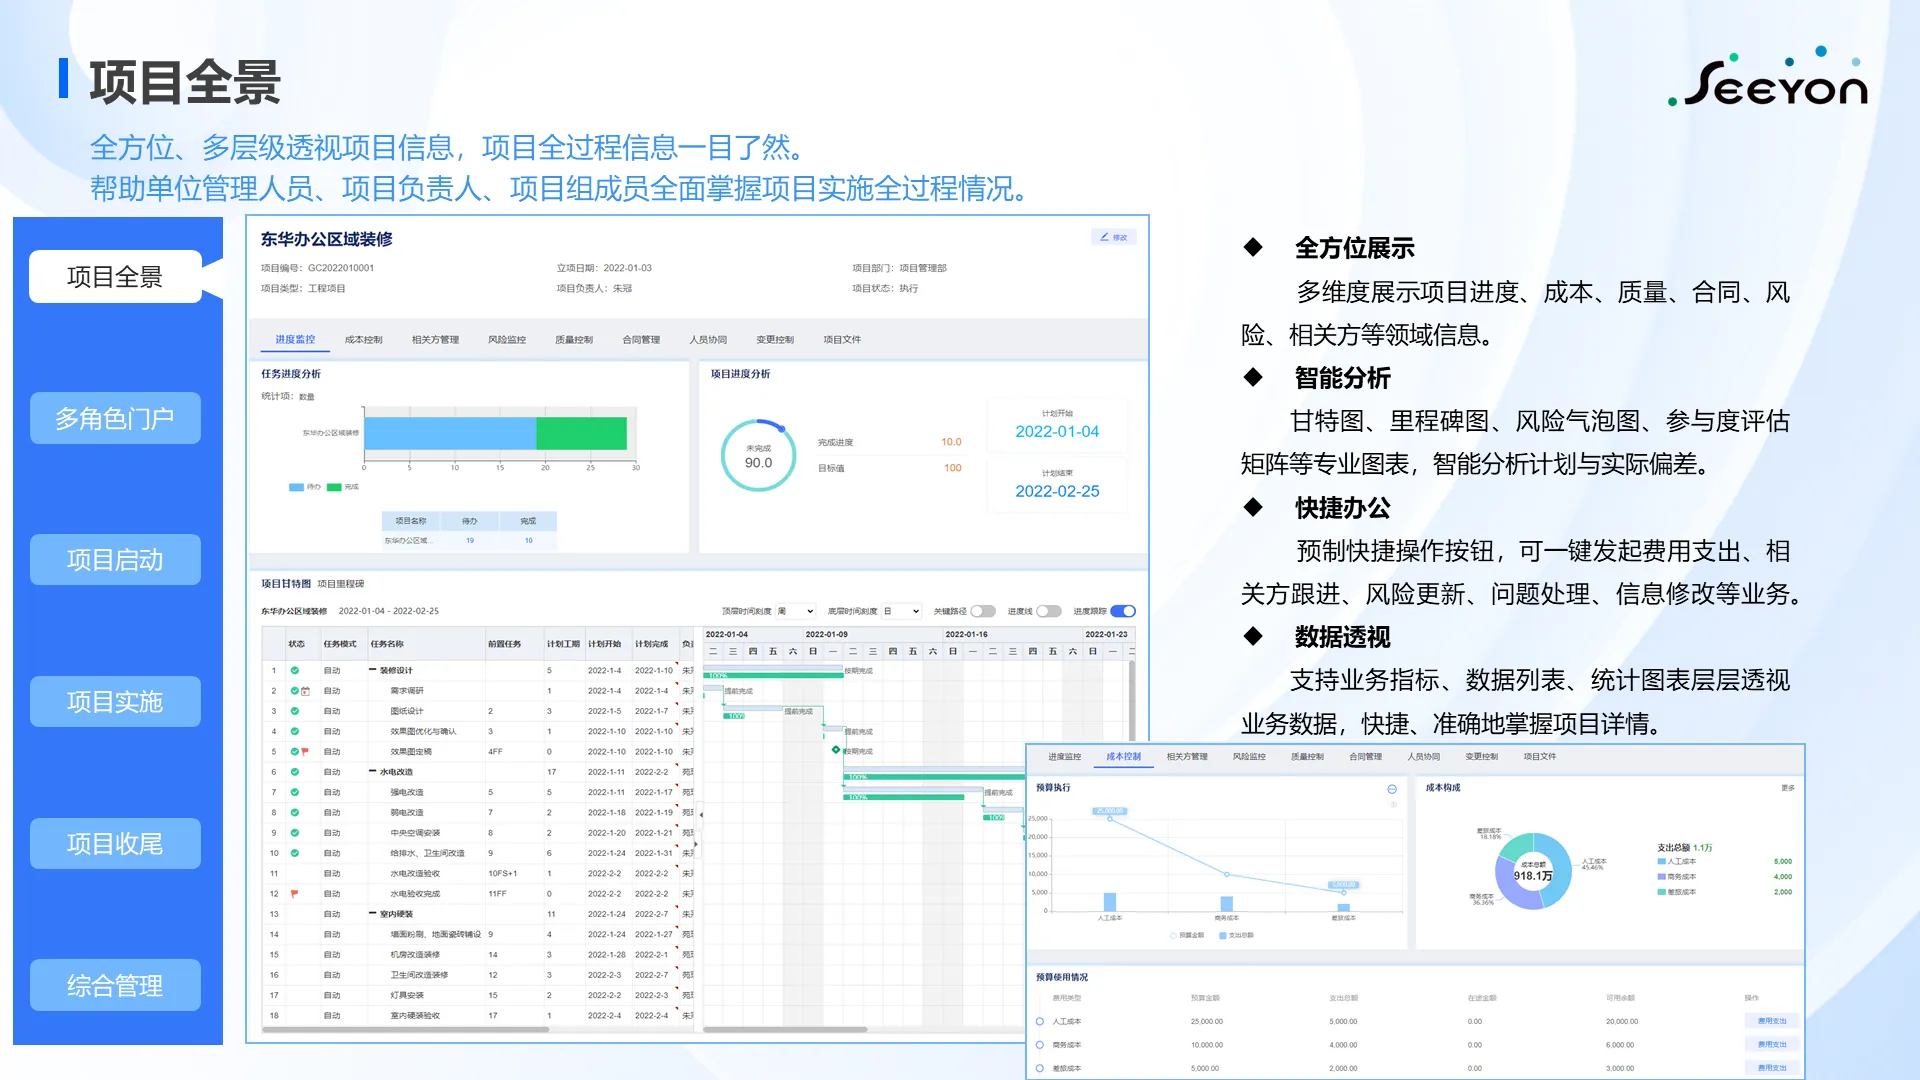This screenshot has width=1920, height=1080.
Task: Click the 修改 edit pencil button
Action: (x=1113, y=237)
